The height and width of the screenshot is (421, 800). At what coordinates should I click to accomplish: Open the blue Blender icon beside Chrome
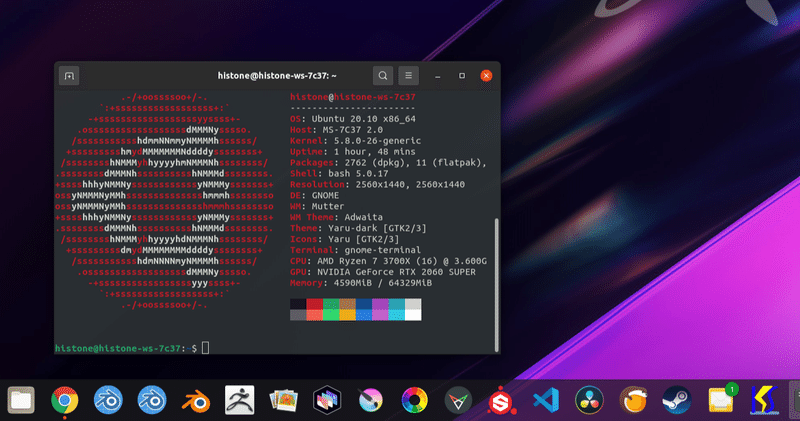point(108,400)
